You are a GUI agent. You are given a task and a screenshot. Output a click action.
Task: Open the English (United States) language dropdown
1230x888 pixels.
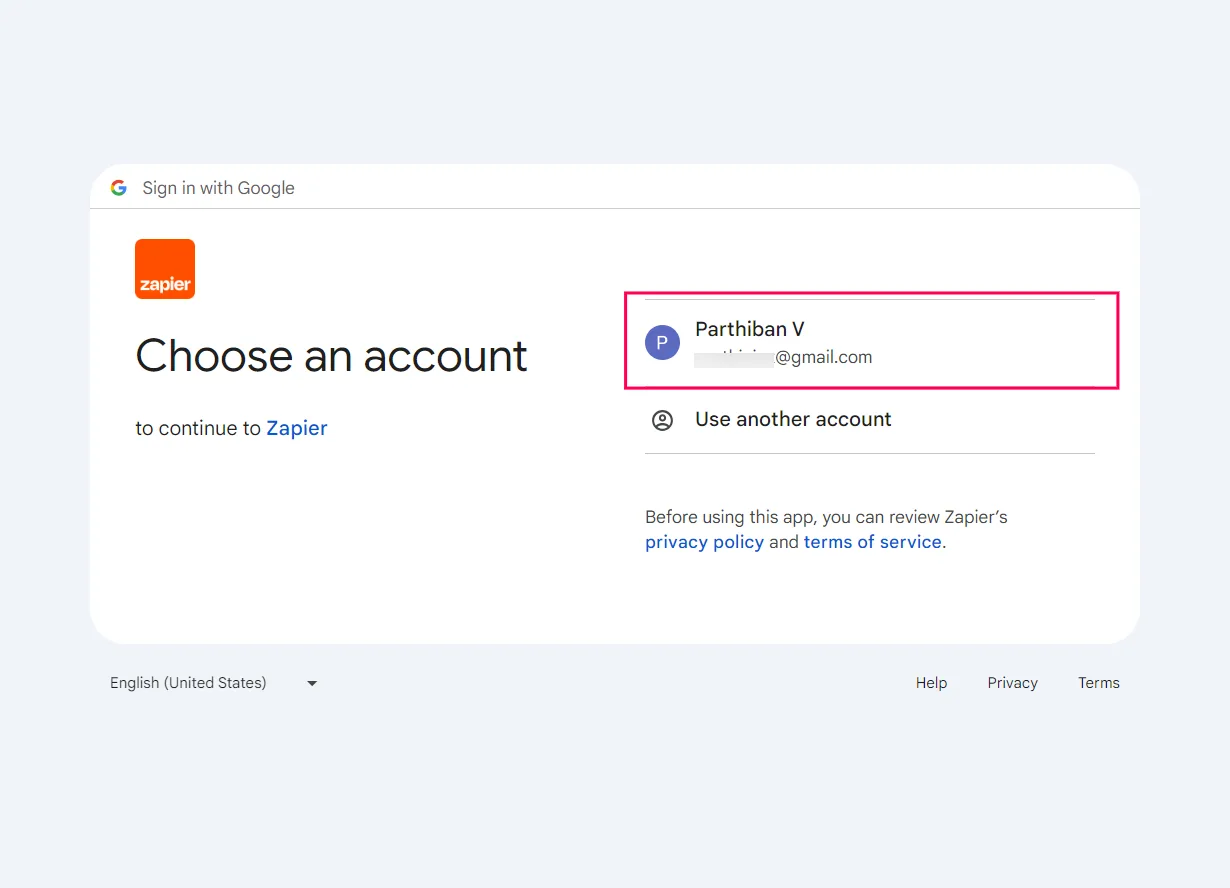[x=214, y=683]
